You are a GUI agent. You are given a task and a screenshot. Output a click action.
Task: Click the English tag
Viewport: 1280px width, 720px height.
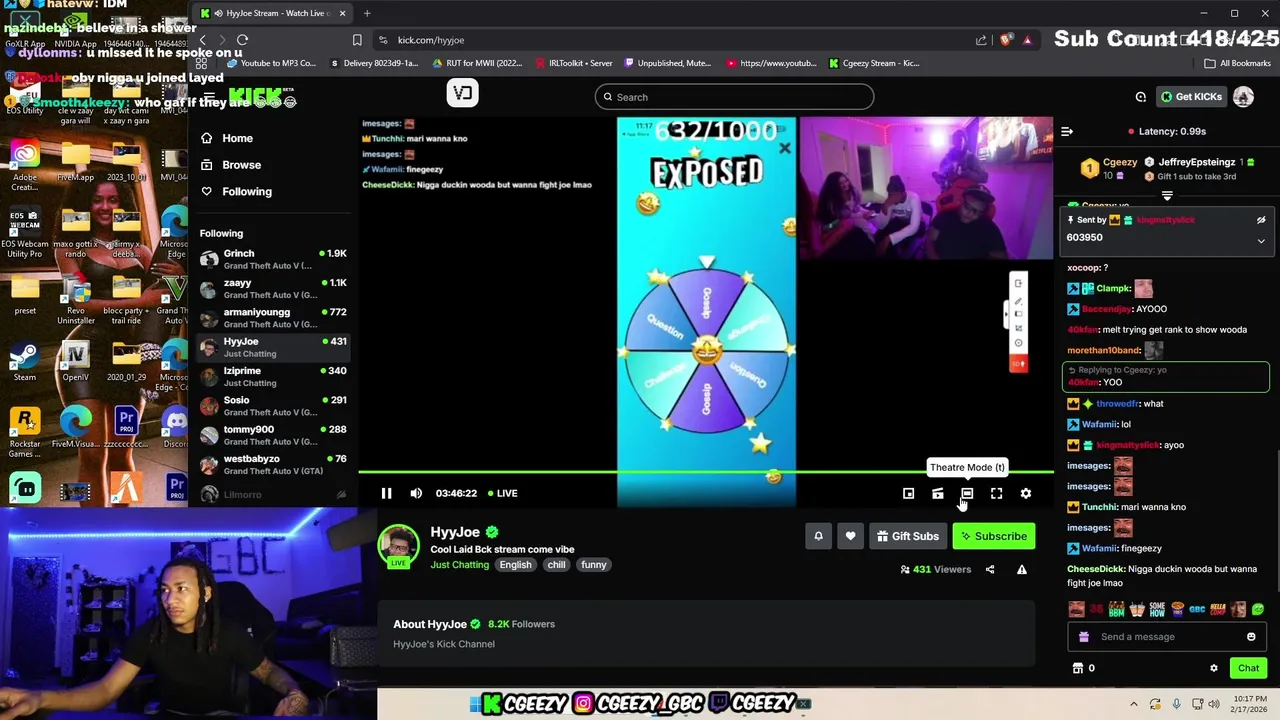516,565
